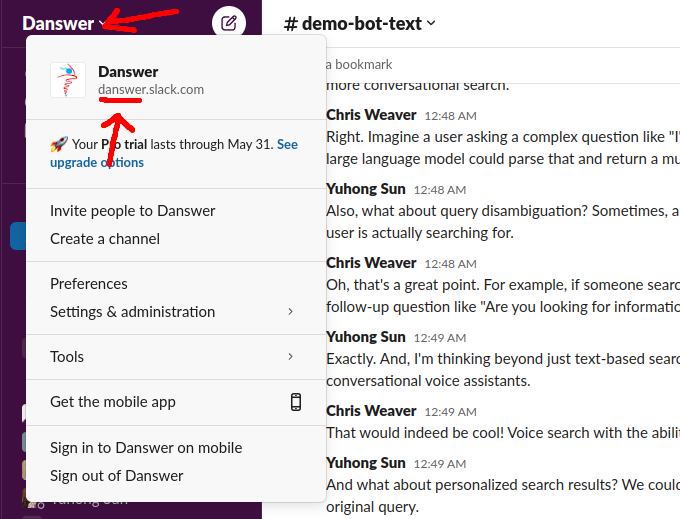
Task: Click the first Yuhong Sun sender name
Action: 366,189
